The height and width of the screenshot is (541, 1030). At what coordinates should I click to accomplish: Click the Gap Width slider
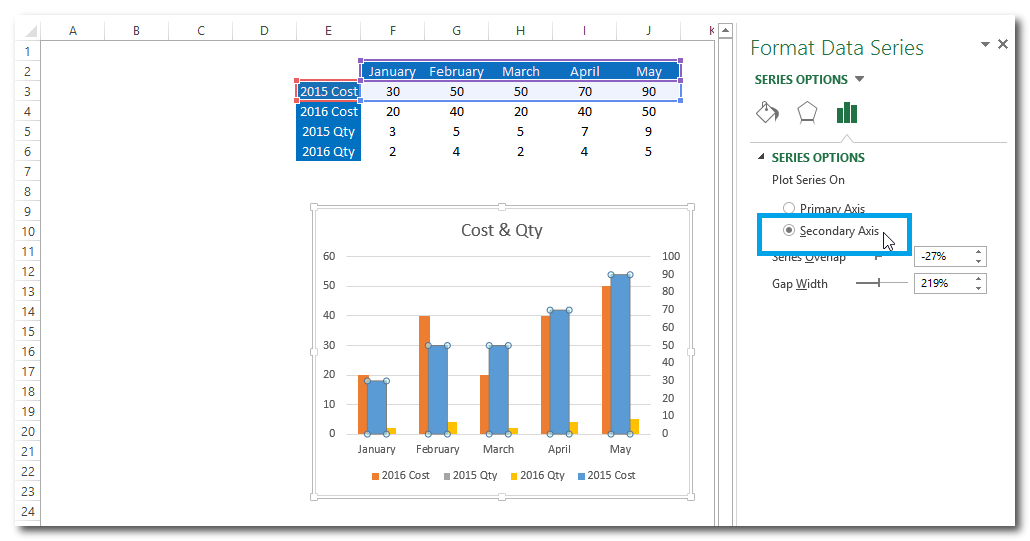(x=880, y=284)
